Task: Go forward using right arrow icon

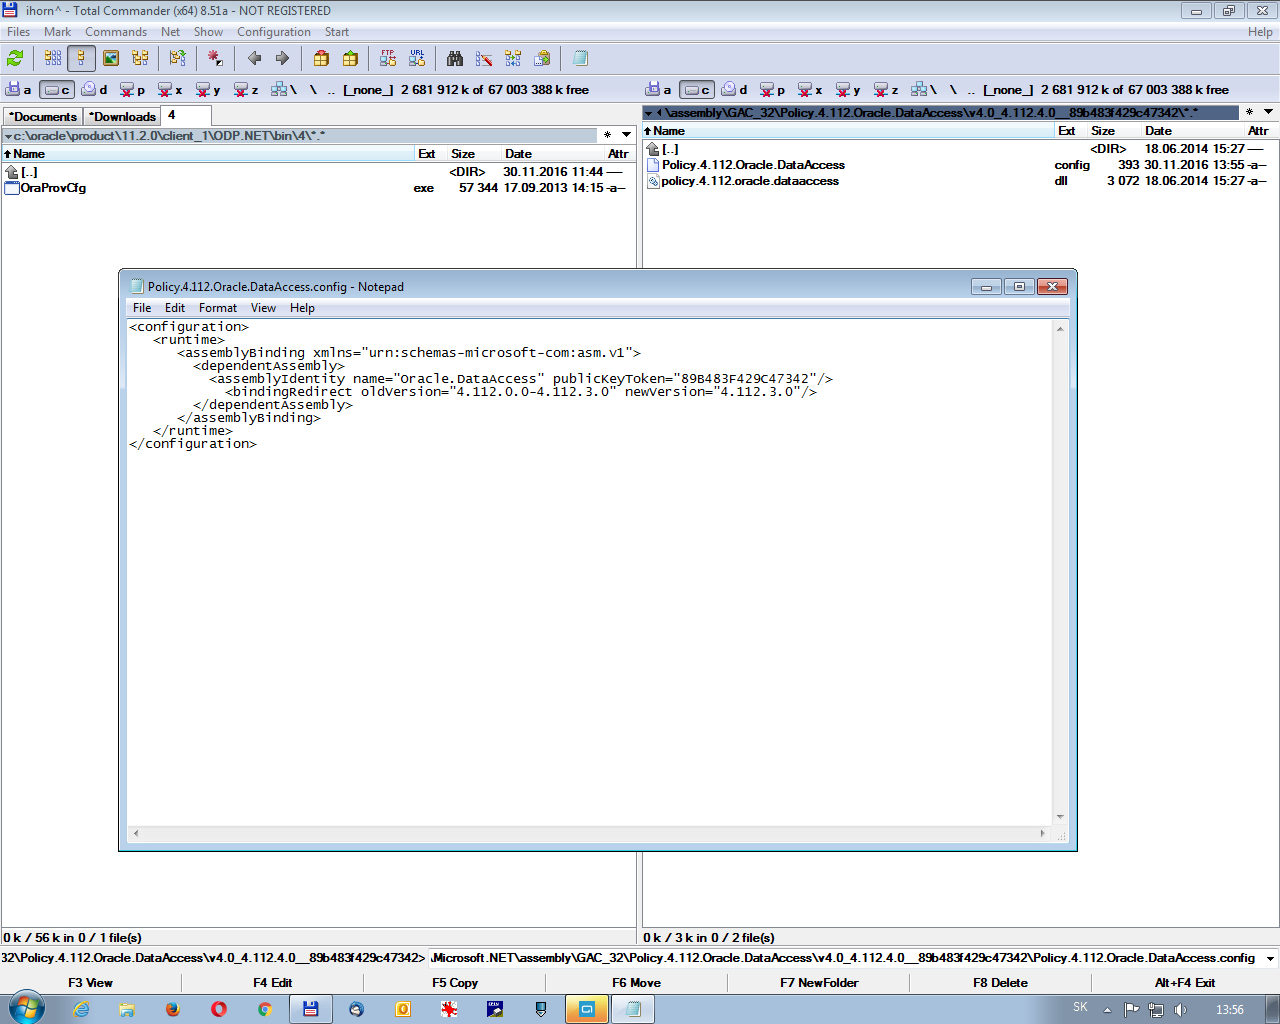Action: point(282,58)
